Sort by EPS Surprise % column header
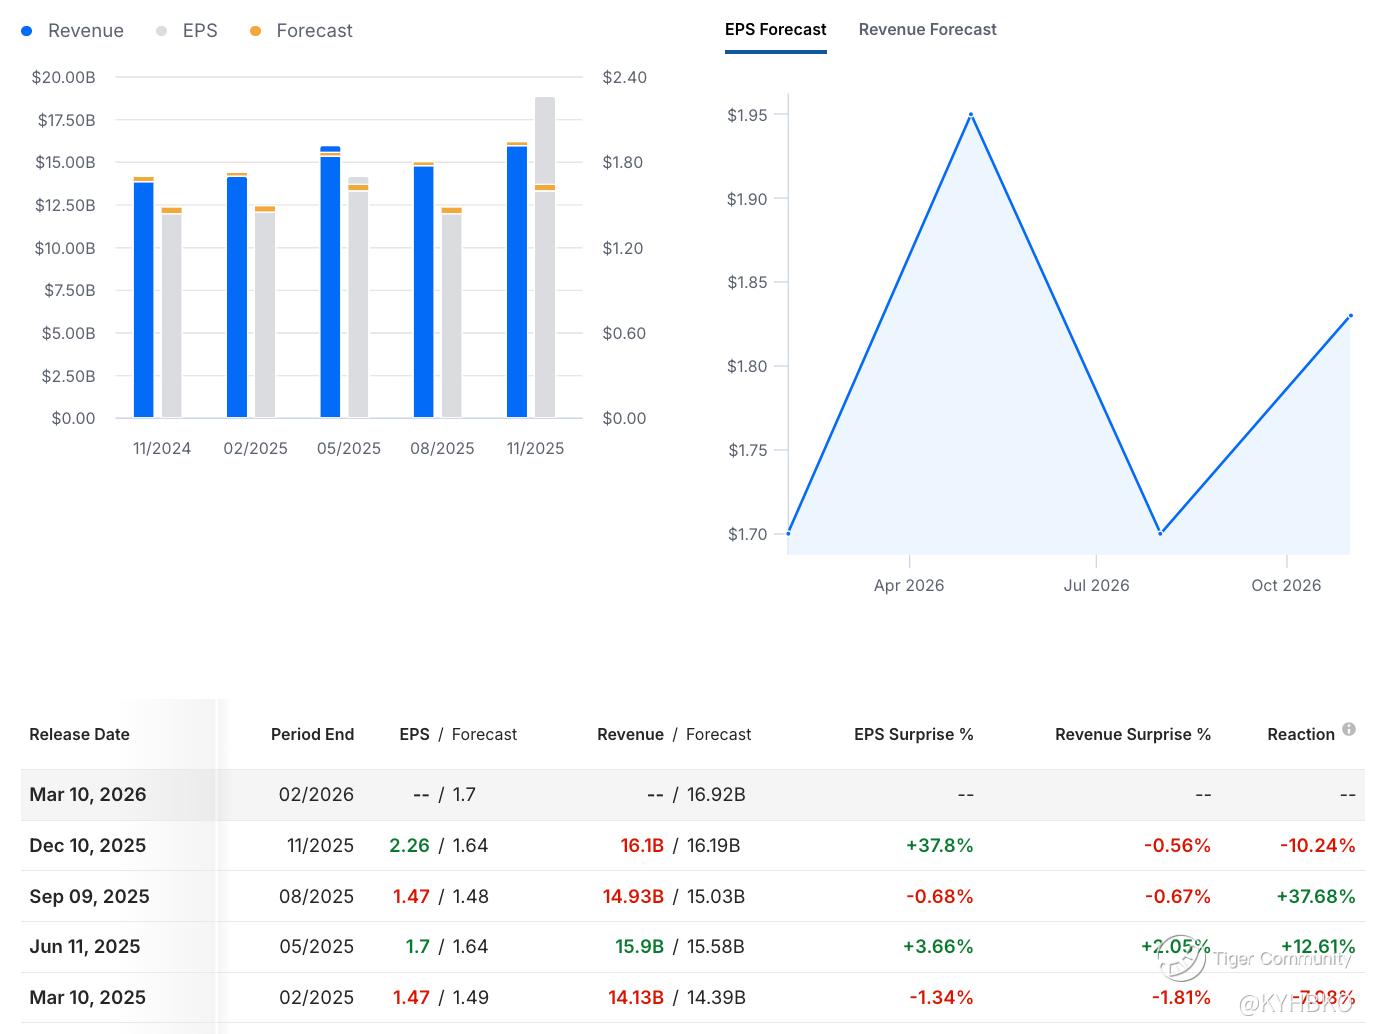The image size is (1380, 1034). click(913, 734)
